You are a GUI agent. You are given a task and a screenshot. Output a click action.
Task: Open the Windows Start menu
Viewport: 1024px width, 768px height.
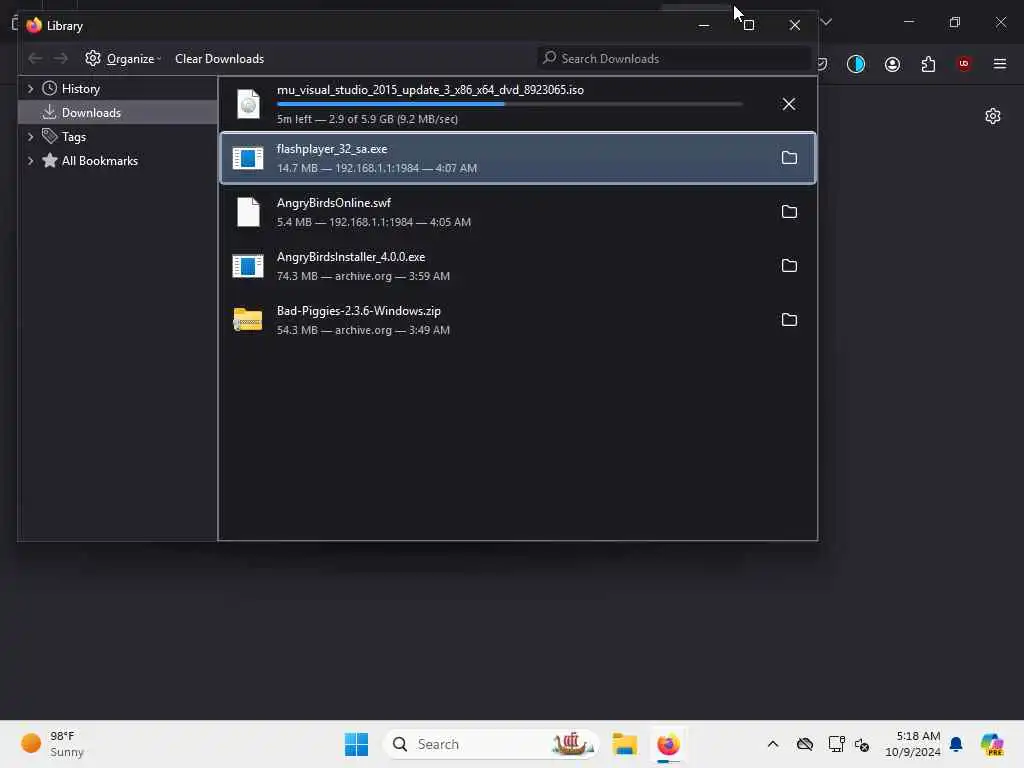[x=357, y=744]
